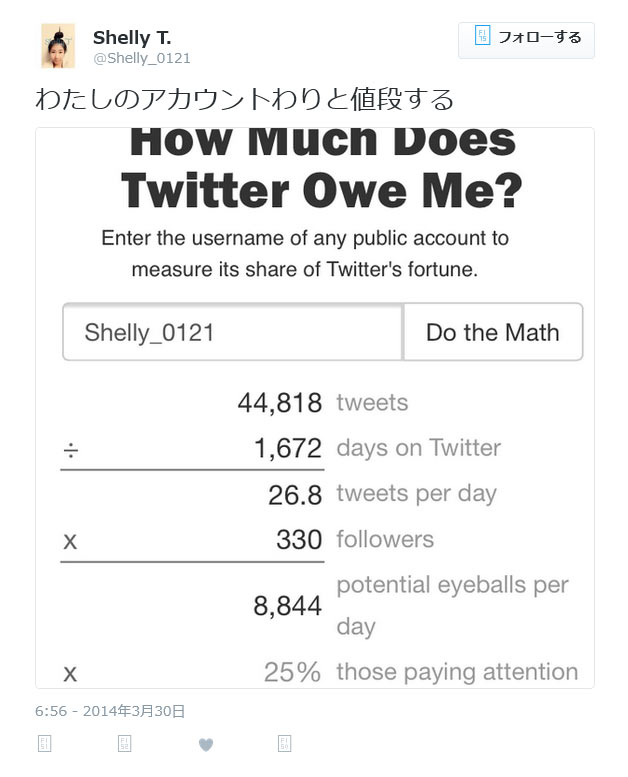628x777 pixels.
Task: Focus the Shelly_0121 username input field
Action: click(x=232, y=332)
